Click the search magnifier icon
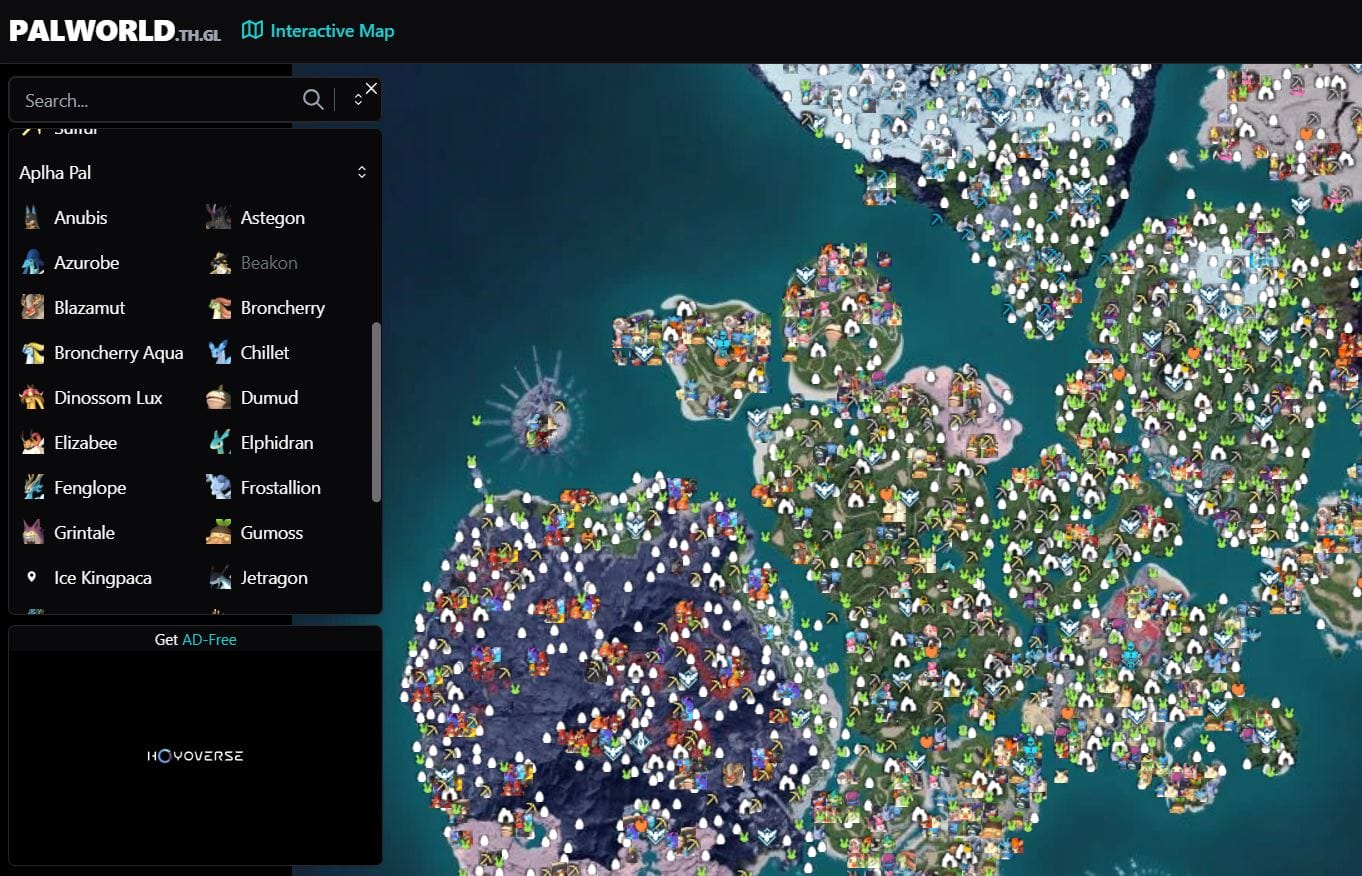Image resolution: width=1362 pixels, height=876 pixels. click(313, 100)
